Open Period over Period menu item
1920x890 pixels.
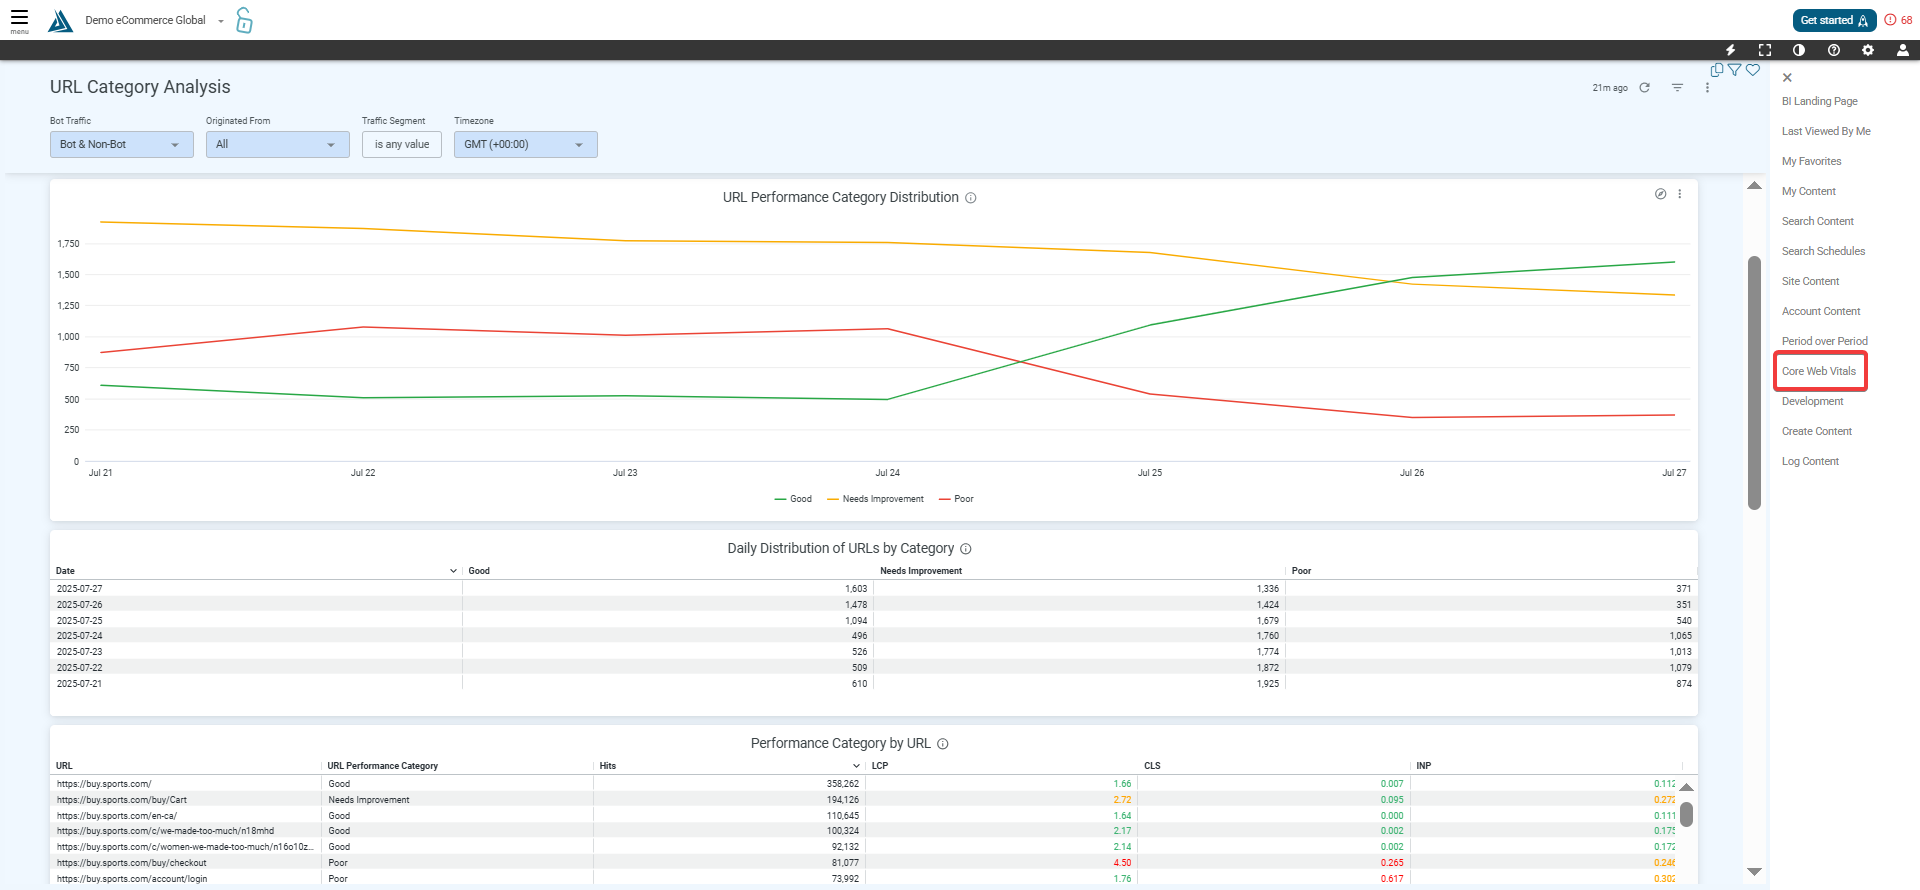pos(1824,341)
